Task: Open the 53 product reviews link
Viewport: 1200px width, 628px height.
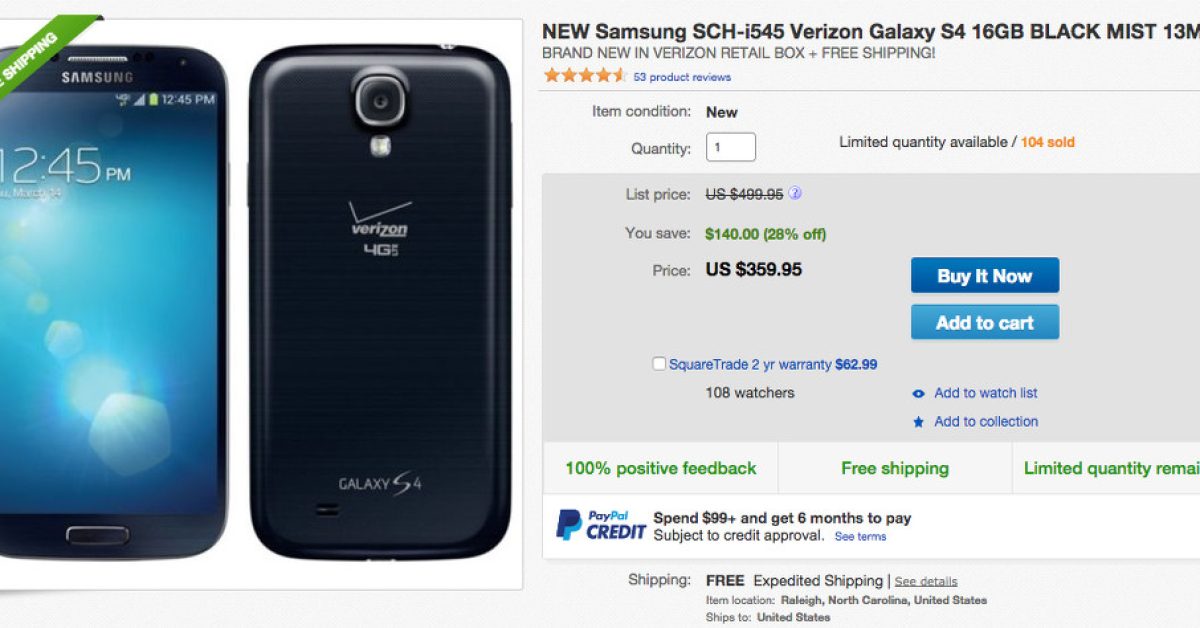Action: tap(682, 77)
